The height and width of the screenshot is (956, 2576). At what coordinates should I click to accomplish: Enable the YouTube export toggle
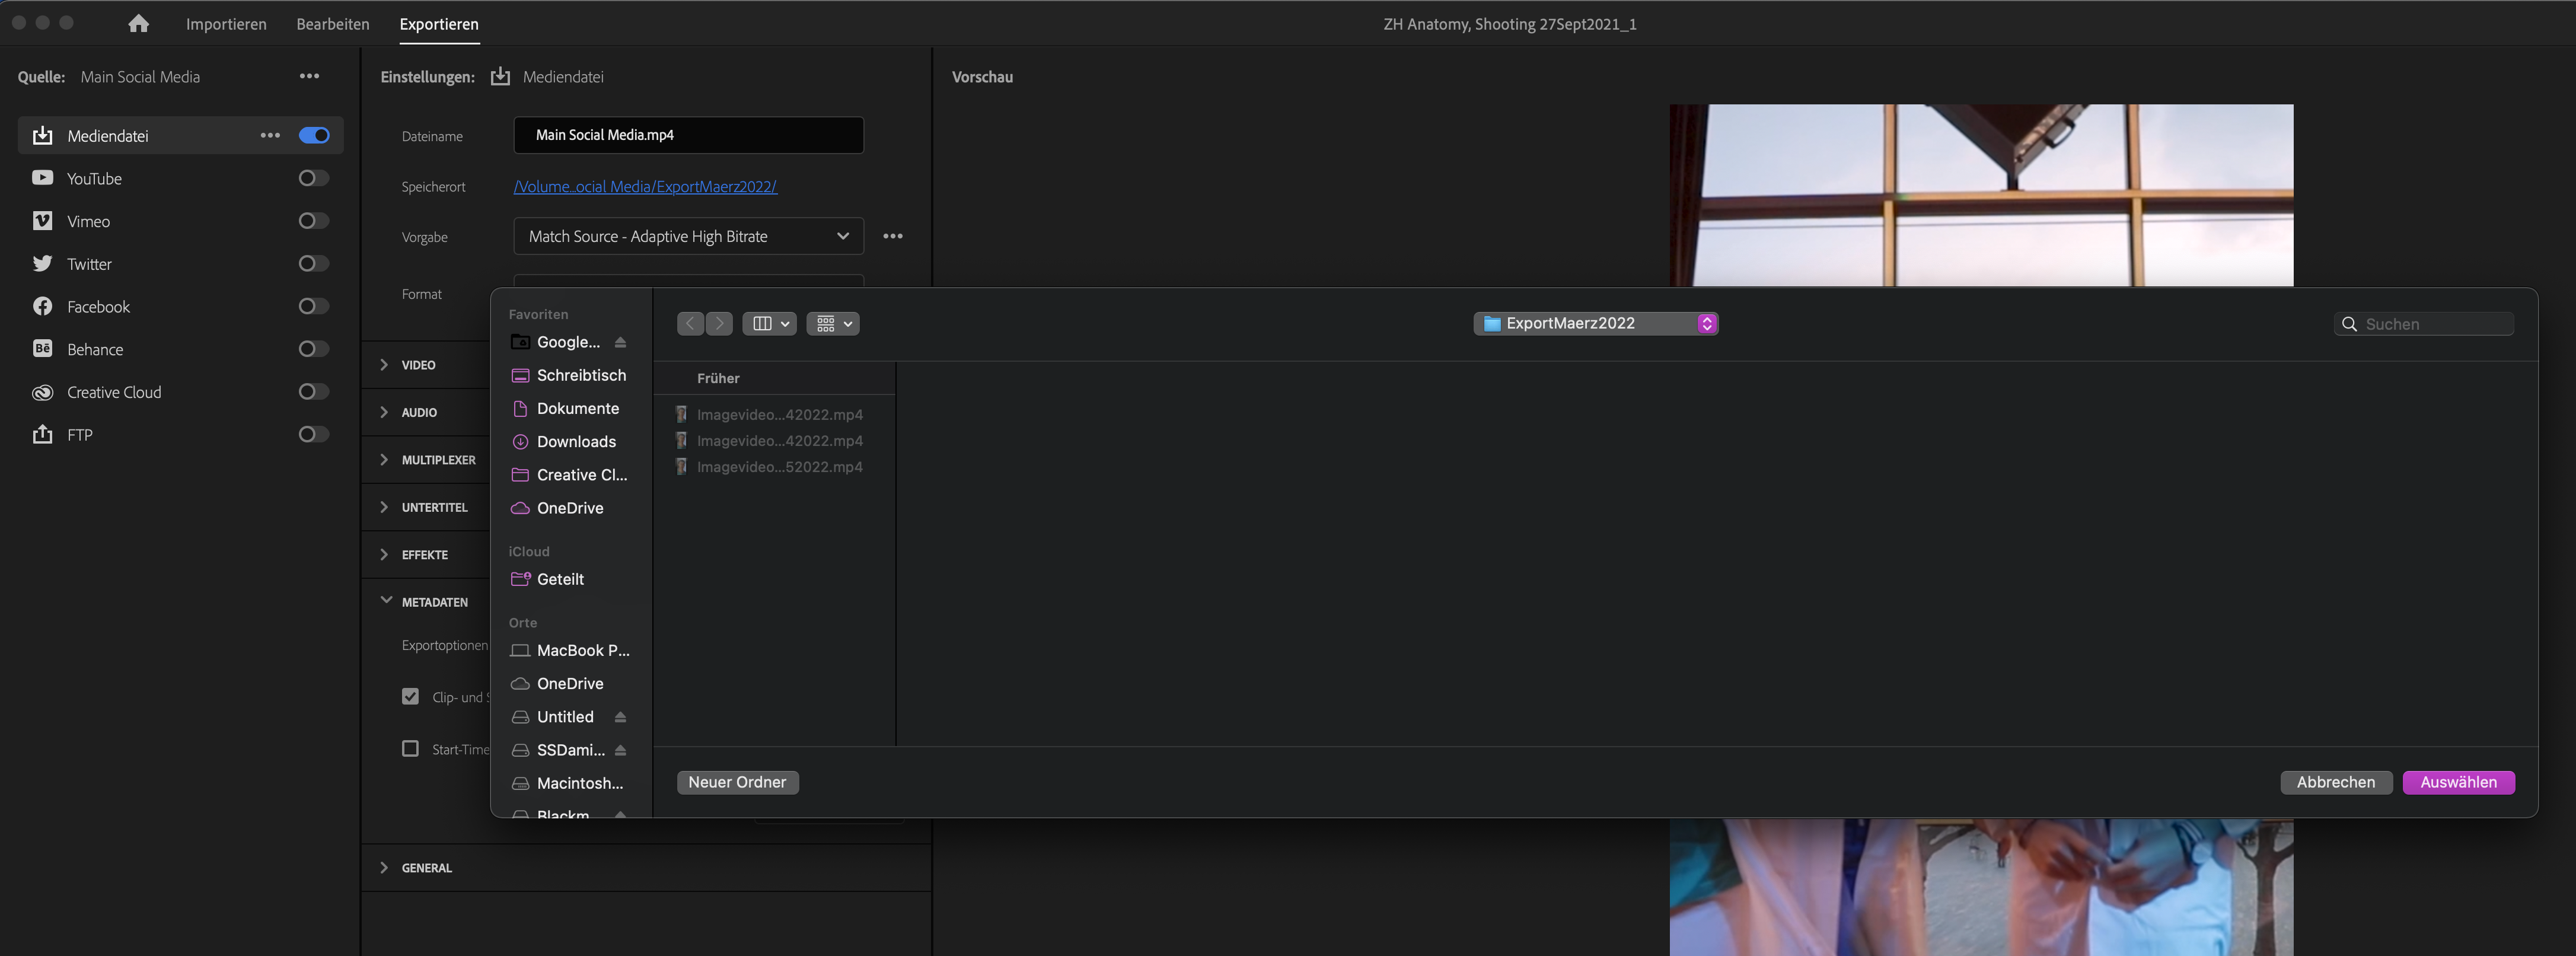tap(313, 178)
